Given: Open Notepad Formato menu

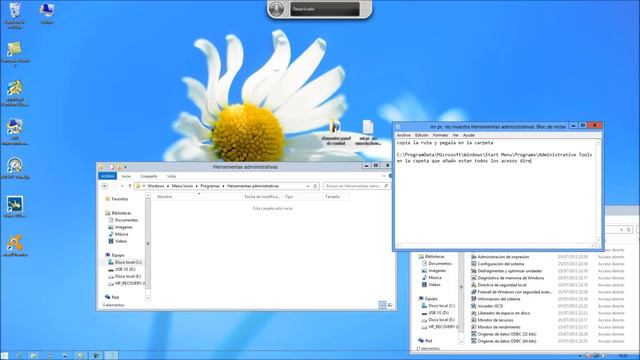Looking at the screenshot, I should (x=440, y=135).
